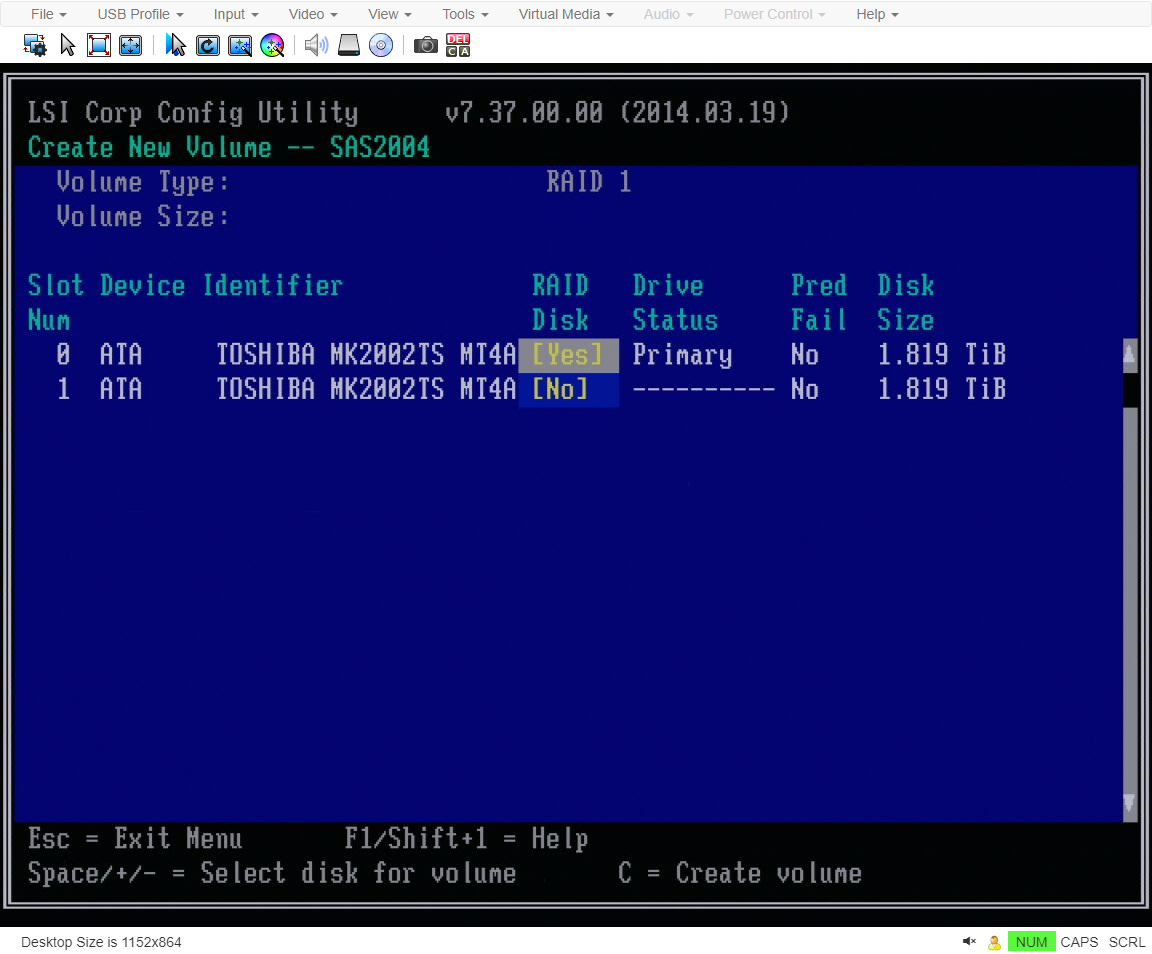Click 'Create New Volume -- SAS2004' title
This screenshot has height=954, width=1152.
(x=228, y=148)
